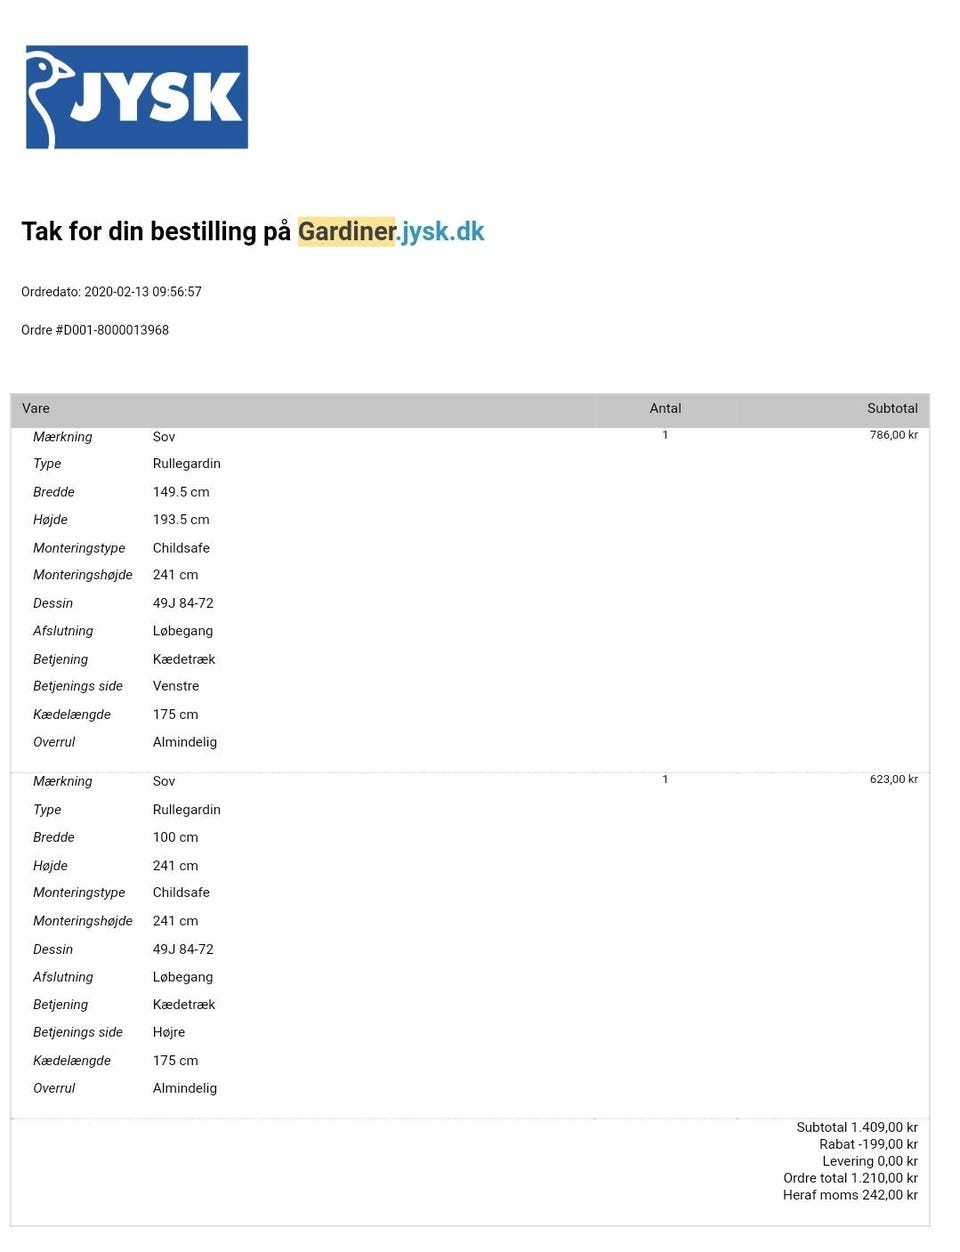Screen dimensions: 960x1252
Task: Open the Gardiner.jysk.dk link
Action: coord(441,232)
